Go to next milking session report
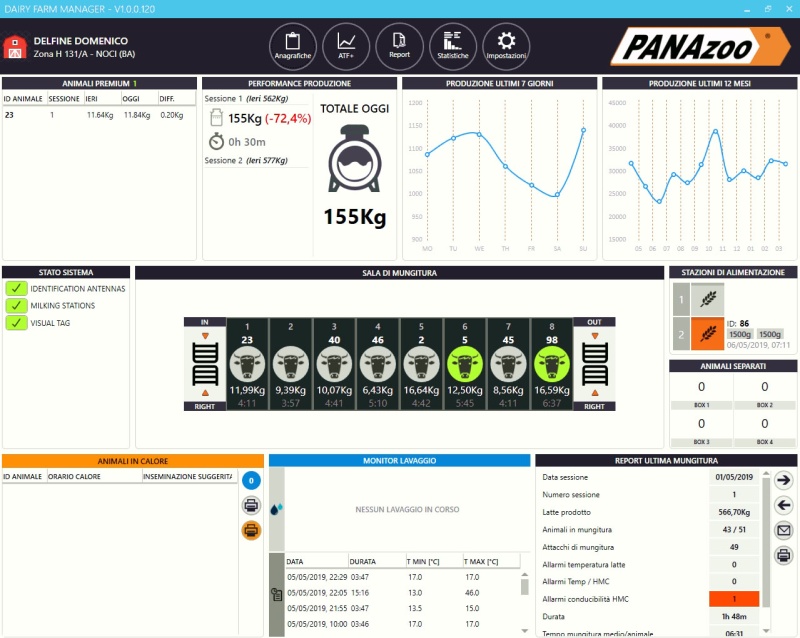This screenshot has height=638, width=800. [x=784, y=480]
